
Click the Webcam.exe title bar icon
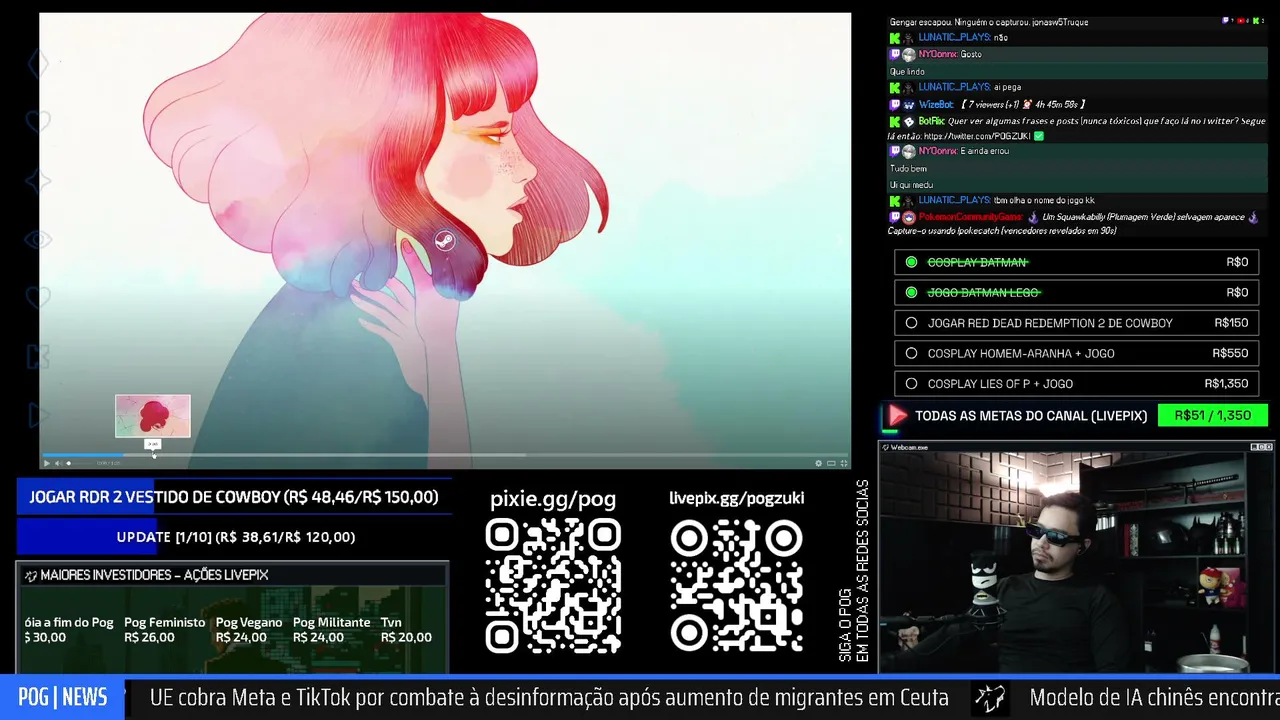(x=885, y=447)
